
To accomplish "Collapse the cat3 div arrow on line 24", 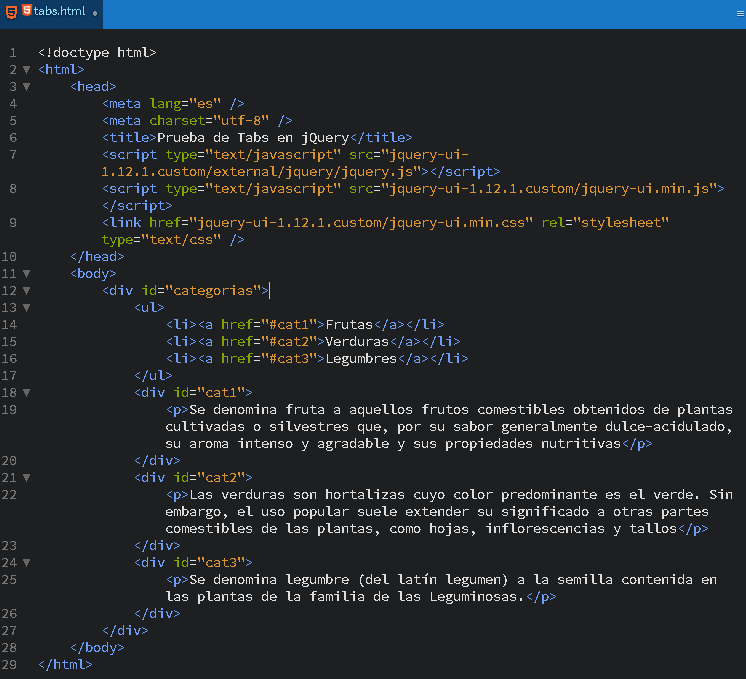I will (x=27, y=563).
